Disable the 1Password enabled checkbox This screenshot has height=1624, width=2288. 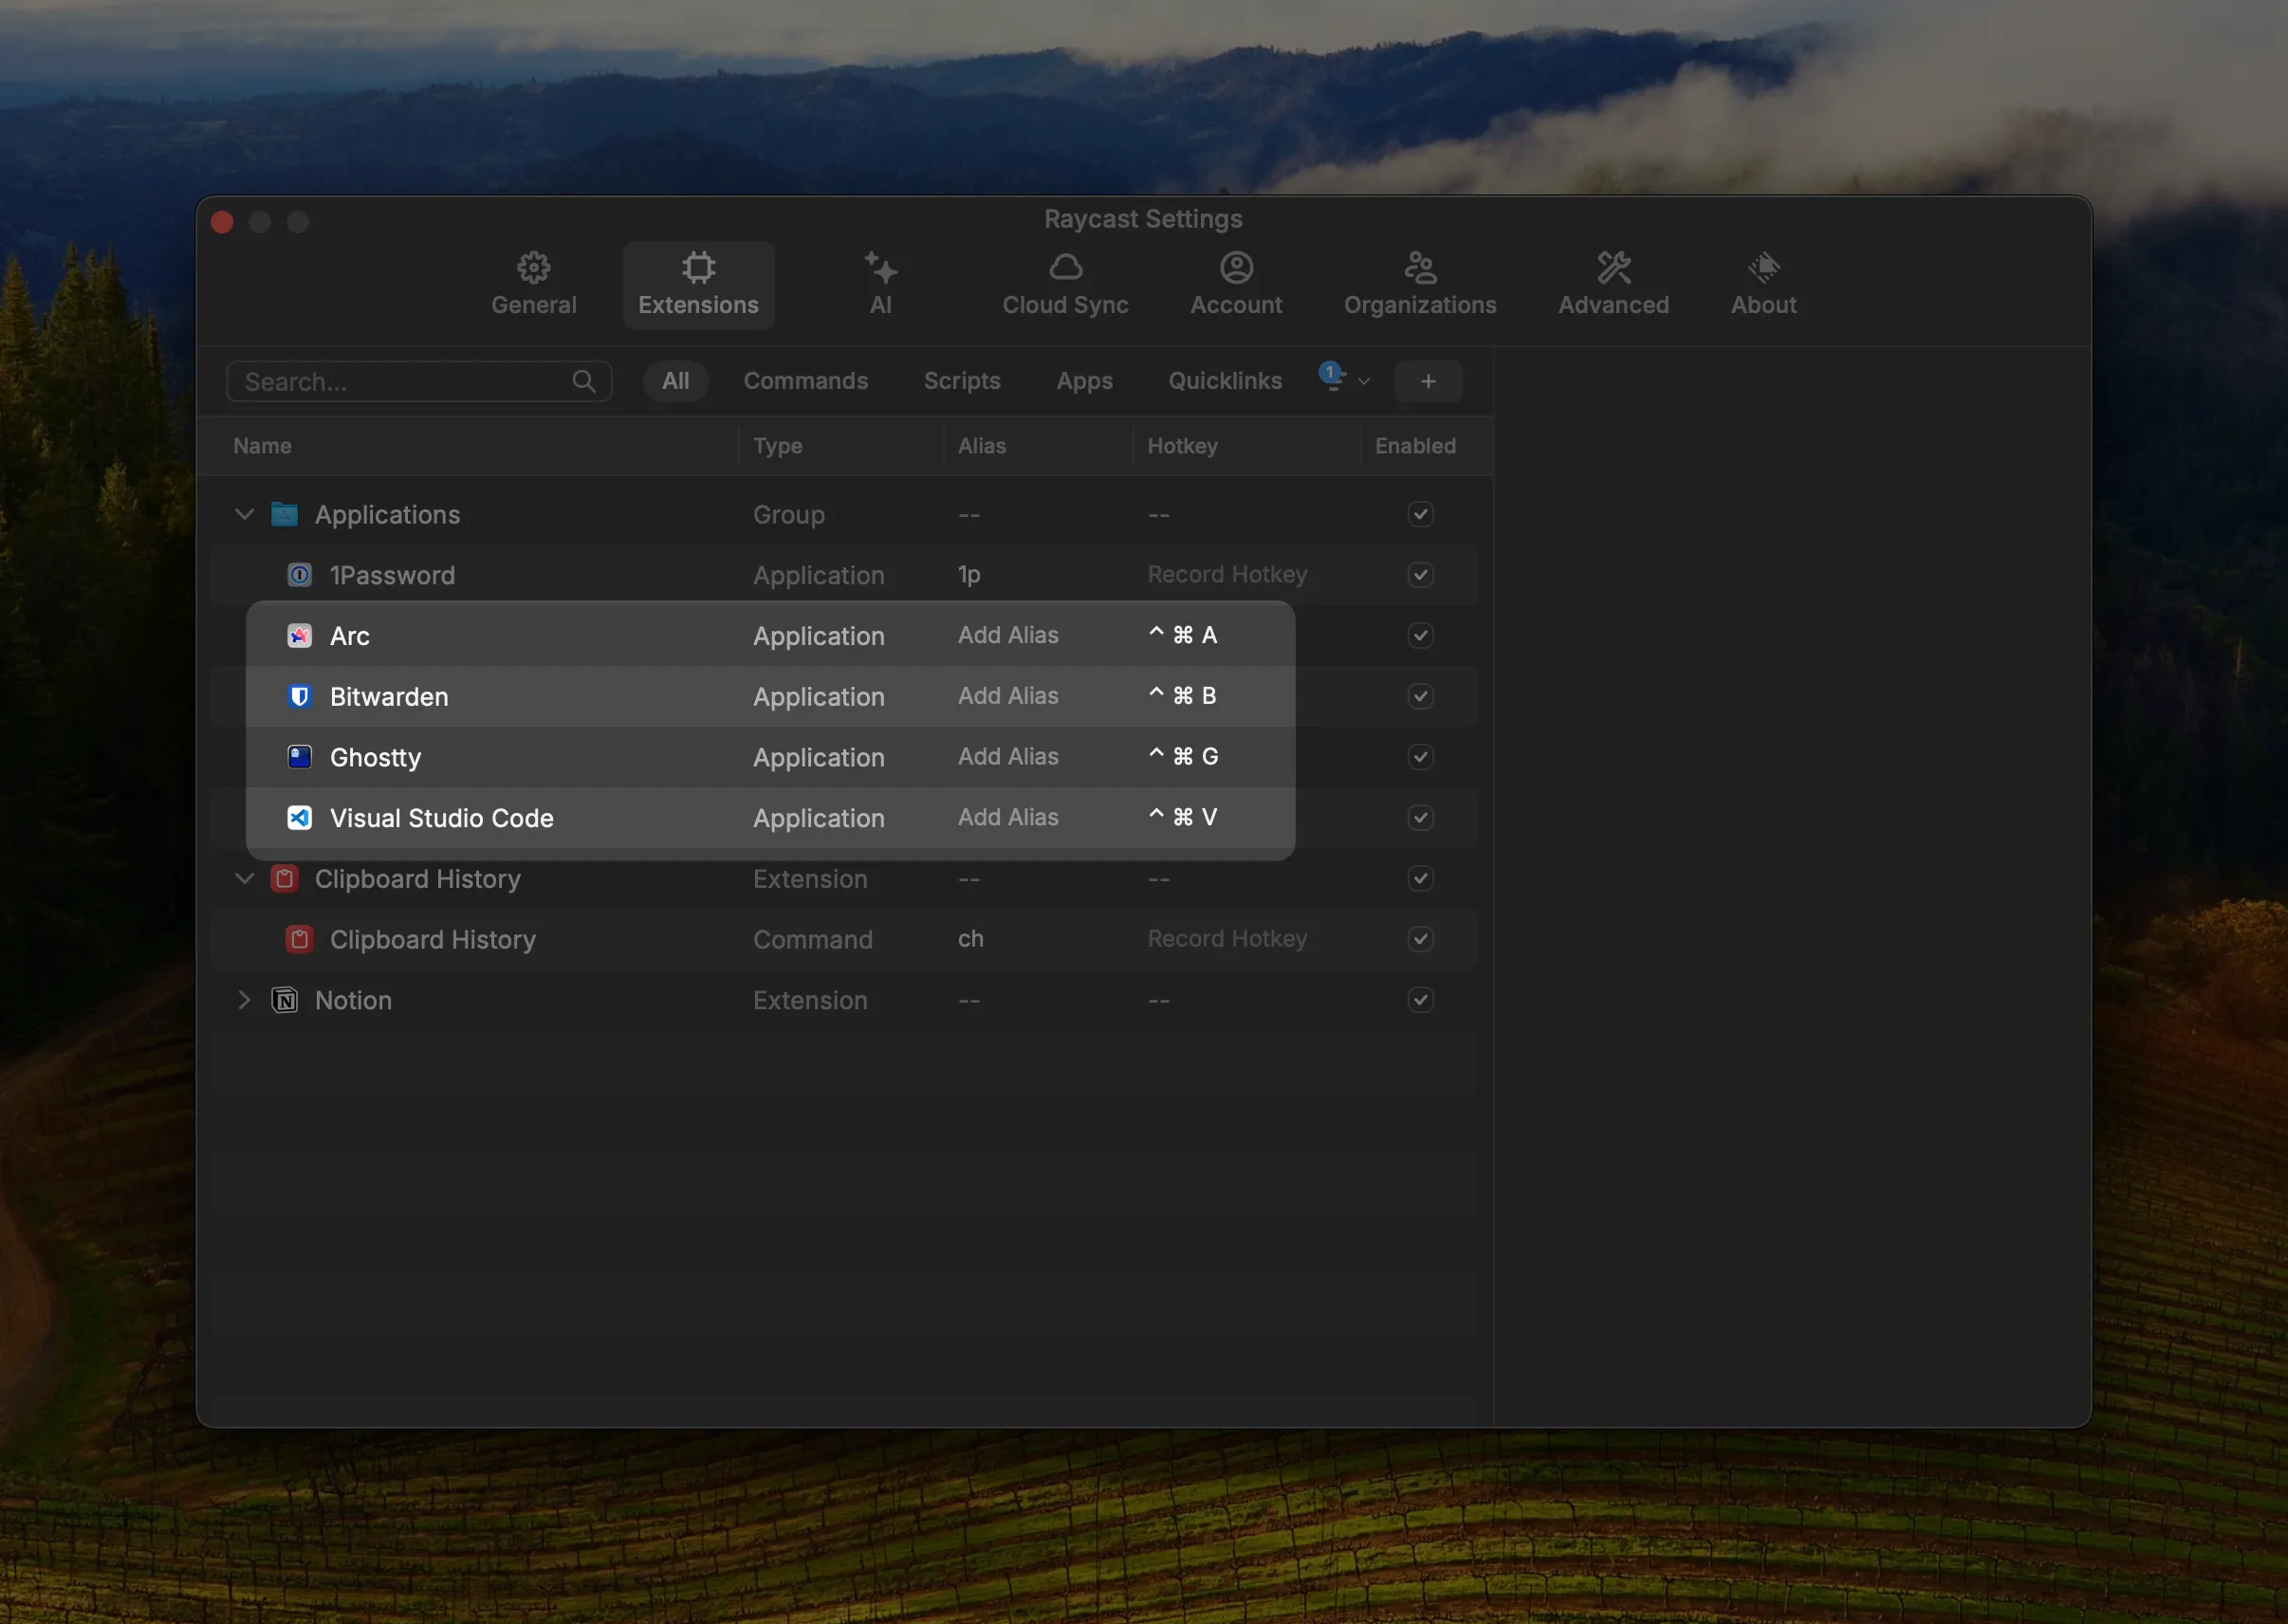[x=1420, y=575]
